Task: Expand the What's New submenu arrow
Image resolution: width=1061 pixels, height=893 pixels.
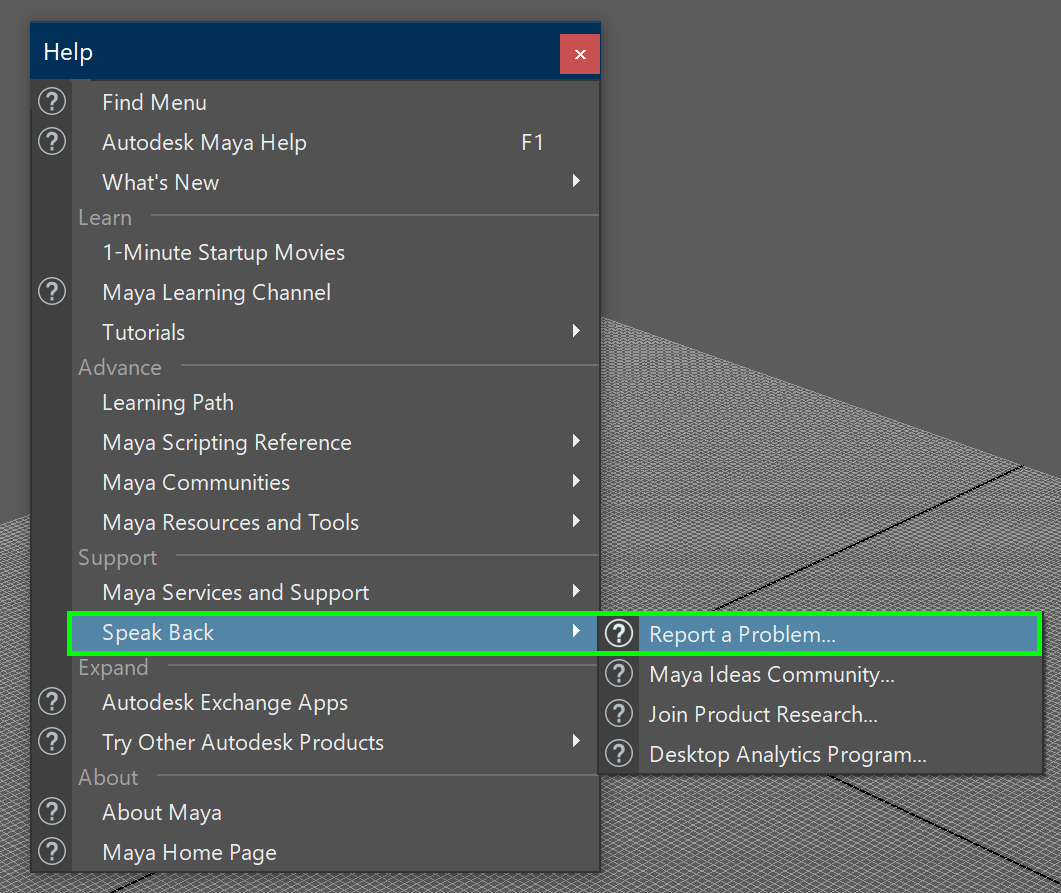Action: pos(576,181)
